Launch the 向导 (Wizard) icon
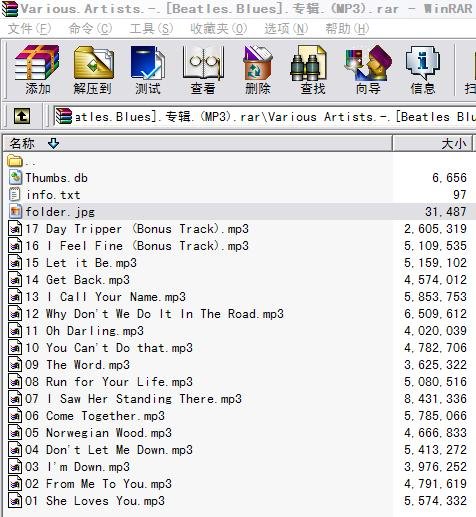 click(x=368, y=70)
